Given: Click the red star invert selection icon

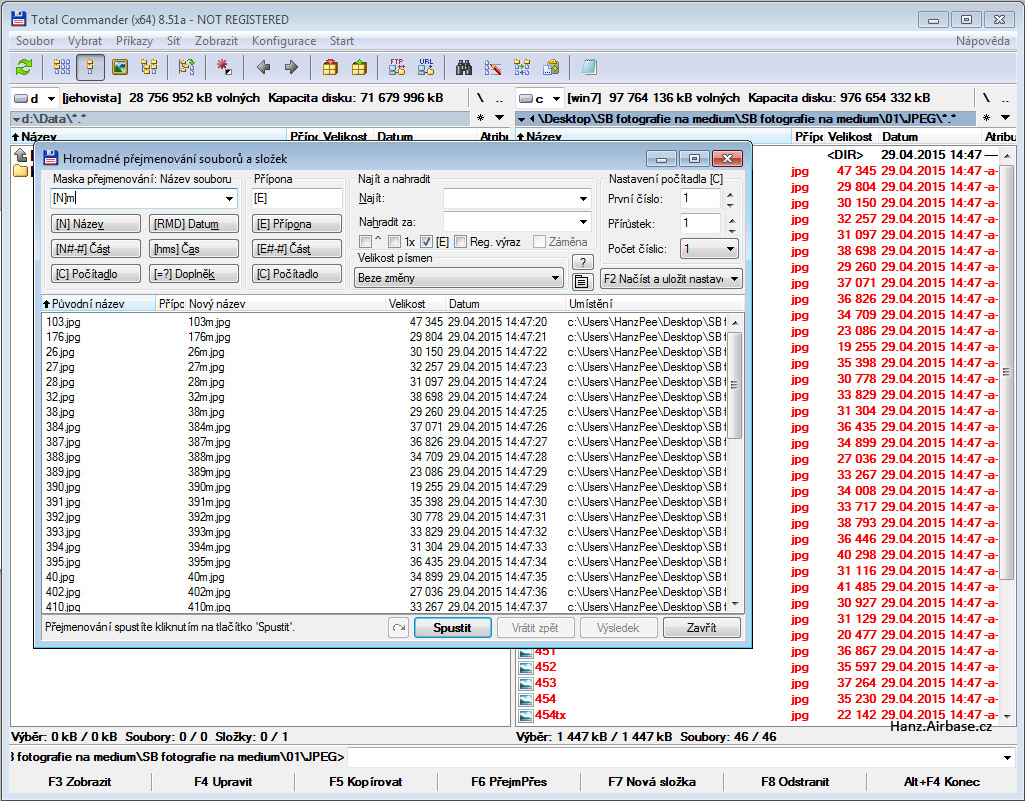Looking at the screenshot, I should click(x=224, y=67).
